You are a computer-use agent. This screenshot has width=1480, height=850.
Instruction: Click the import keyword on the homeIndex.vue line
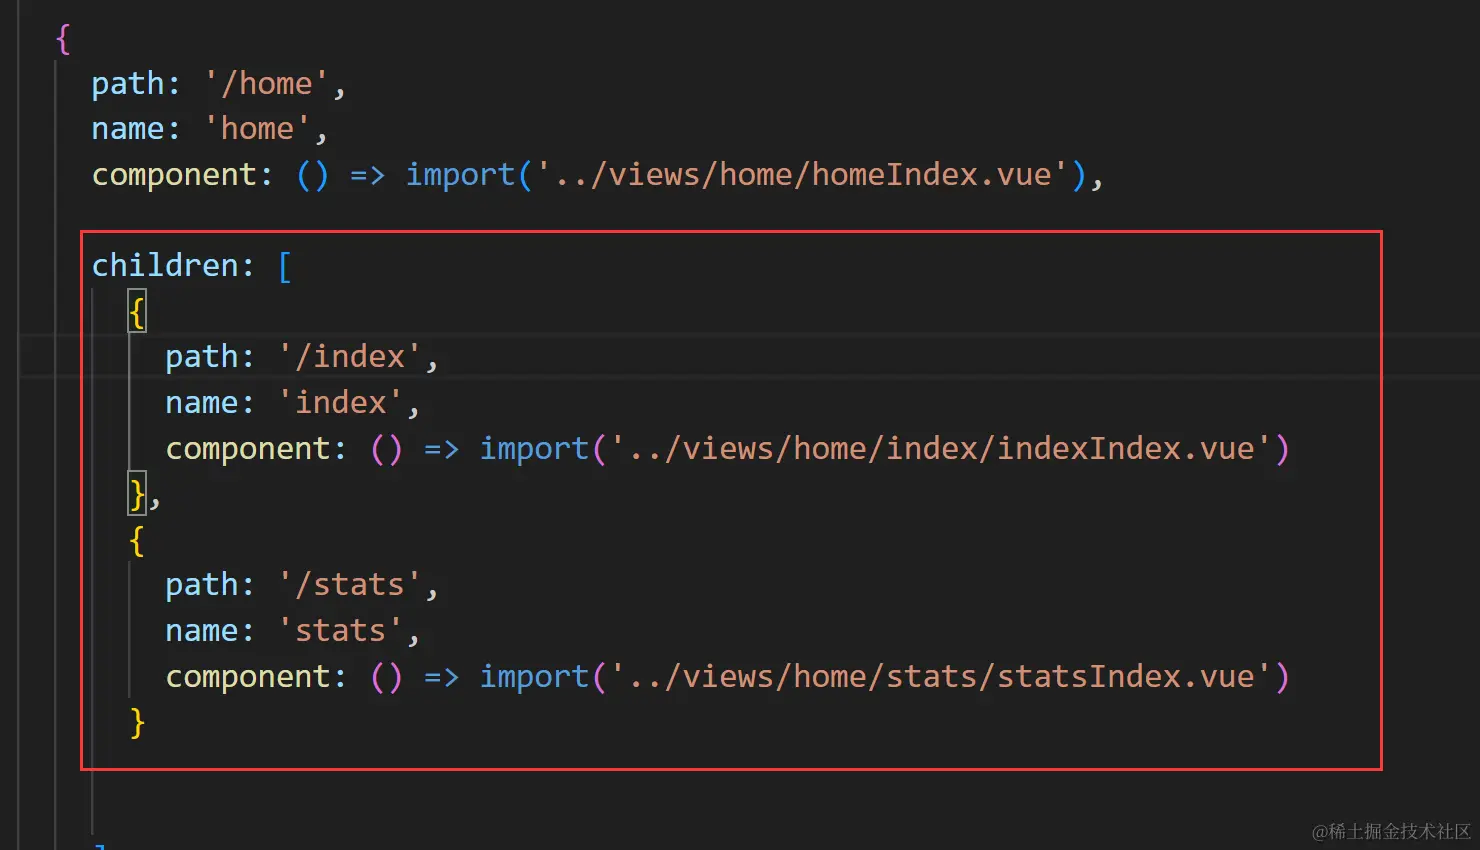pyautogui.click(x=460, y=175)
